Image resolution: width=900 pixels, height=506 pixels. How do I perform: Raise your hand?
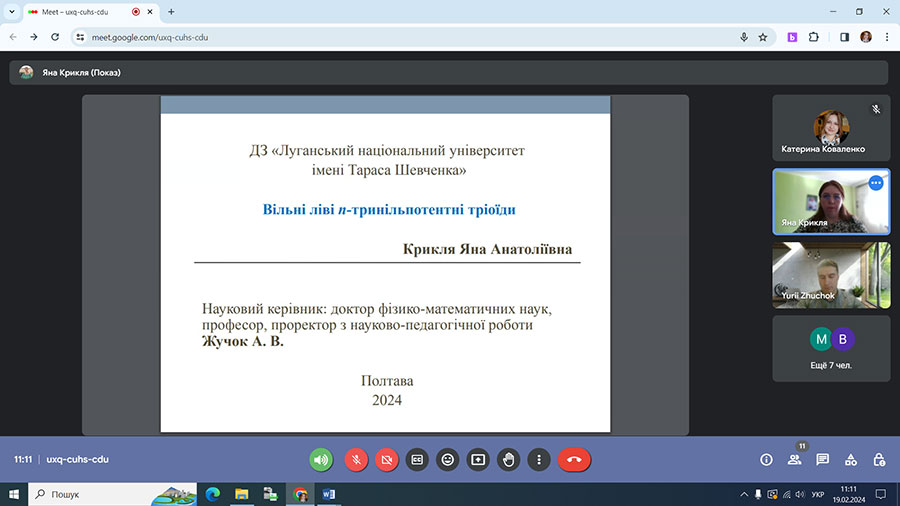(x=509, y=459)
